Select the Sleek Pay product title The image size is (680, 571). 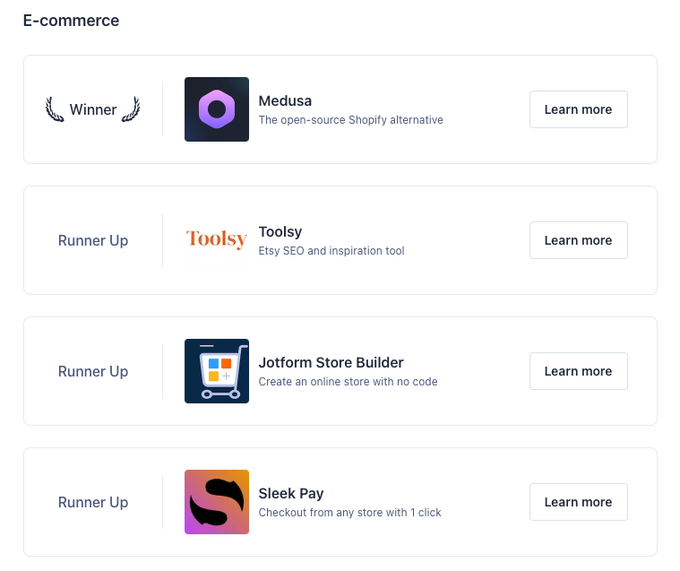coord(291,493)
